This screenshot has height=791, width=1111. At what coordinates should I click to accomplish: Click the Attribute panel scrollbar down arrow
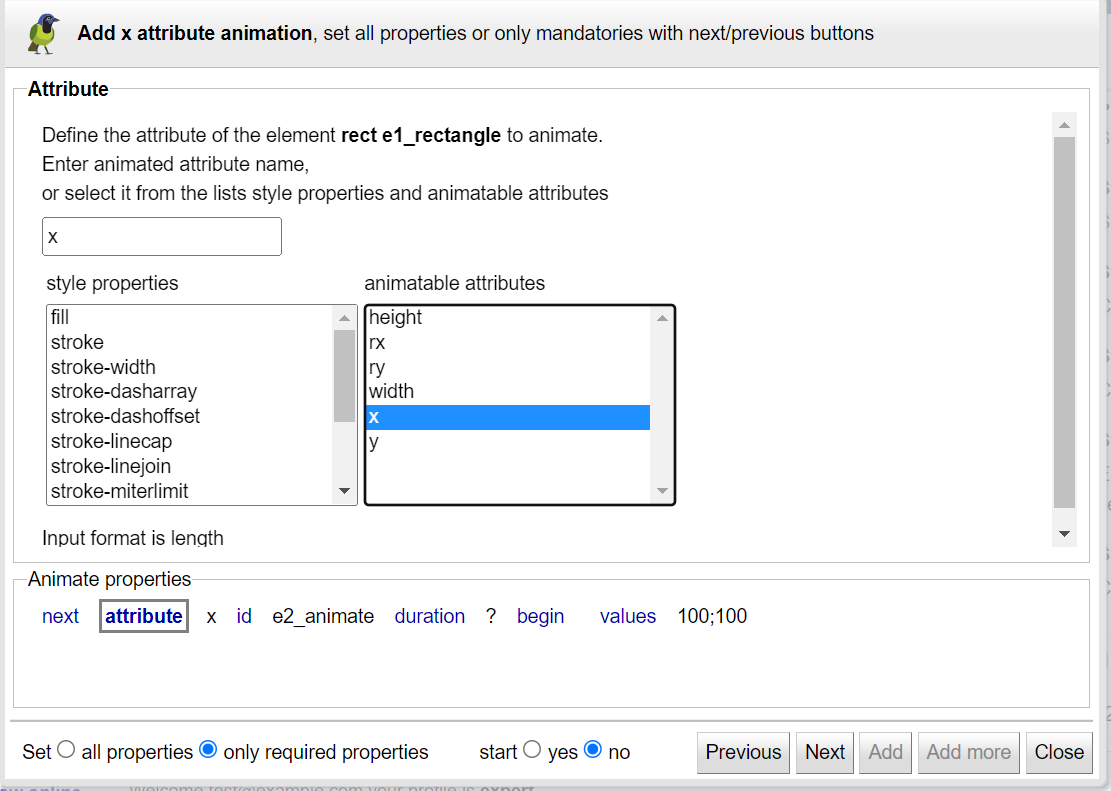pos(1064,534)
